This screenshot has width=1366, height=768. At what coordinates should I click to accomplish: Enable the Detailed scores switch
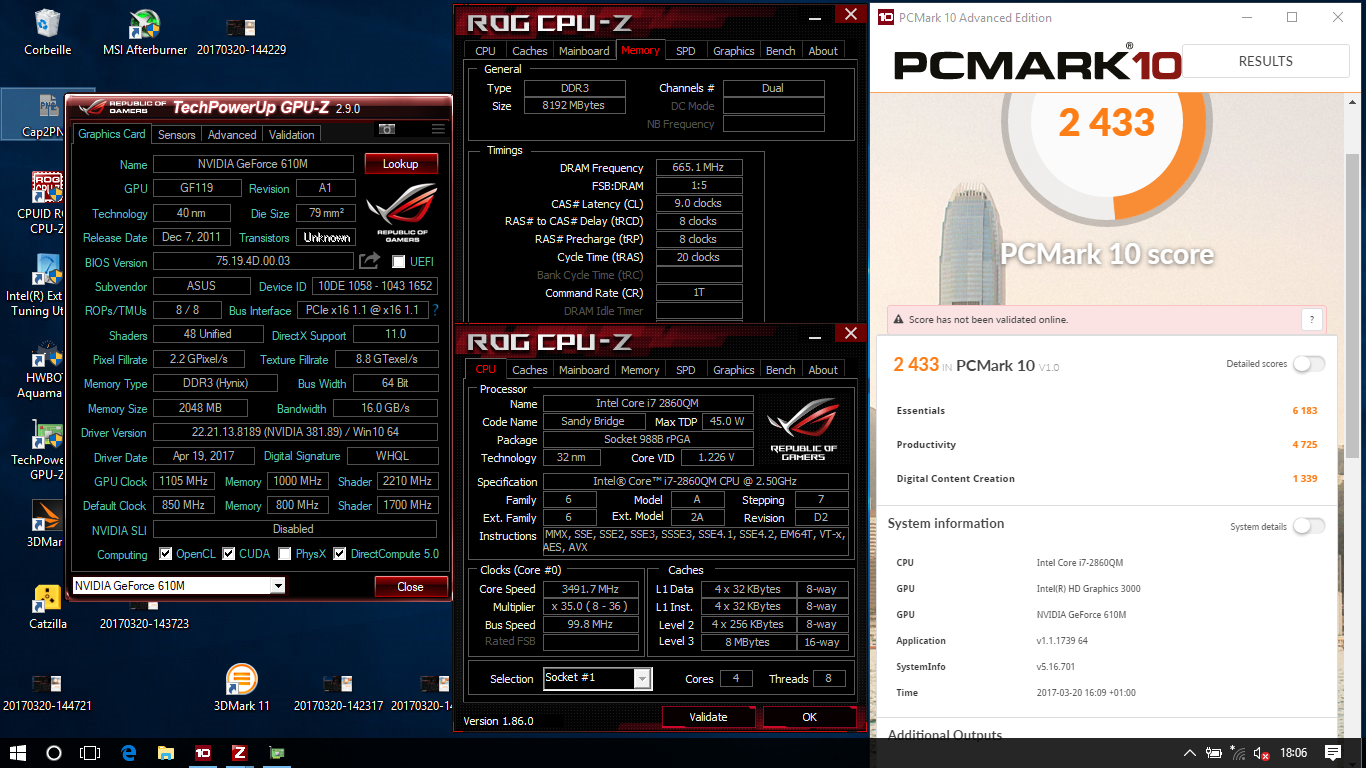coord(1309,364)
